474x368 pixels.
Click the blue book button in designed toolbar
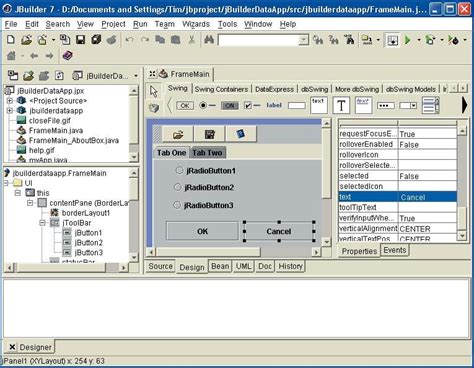click(x=241, y=134)
